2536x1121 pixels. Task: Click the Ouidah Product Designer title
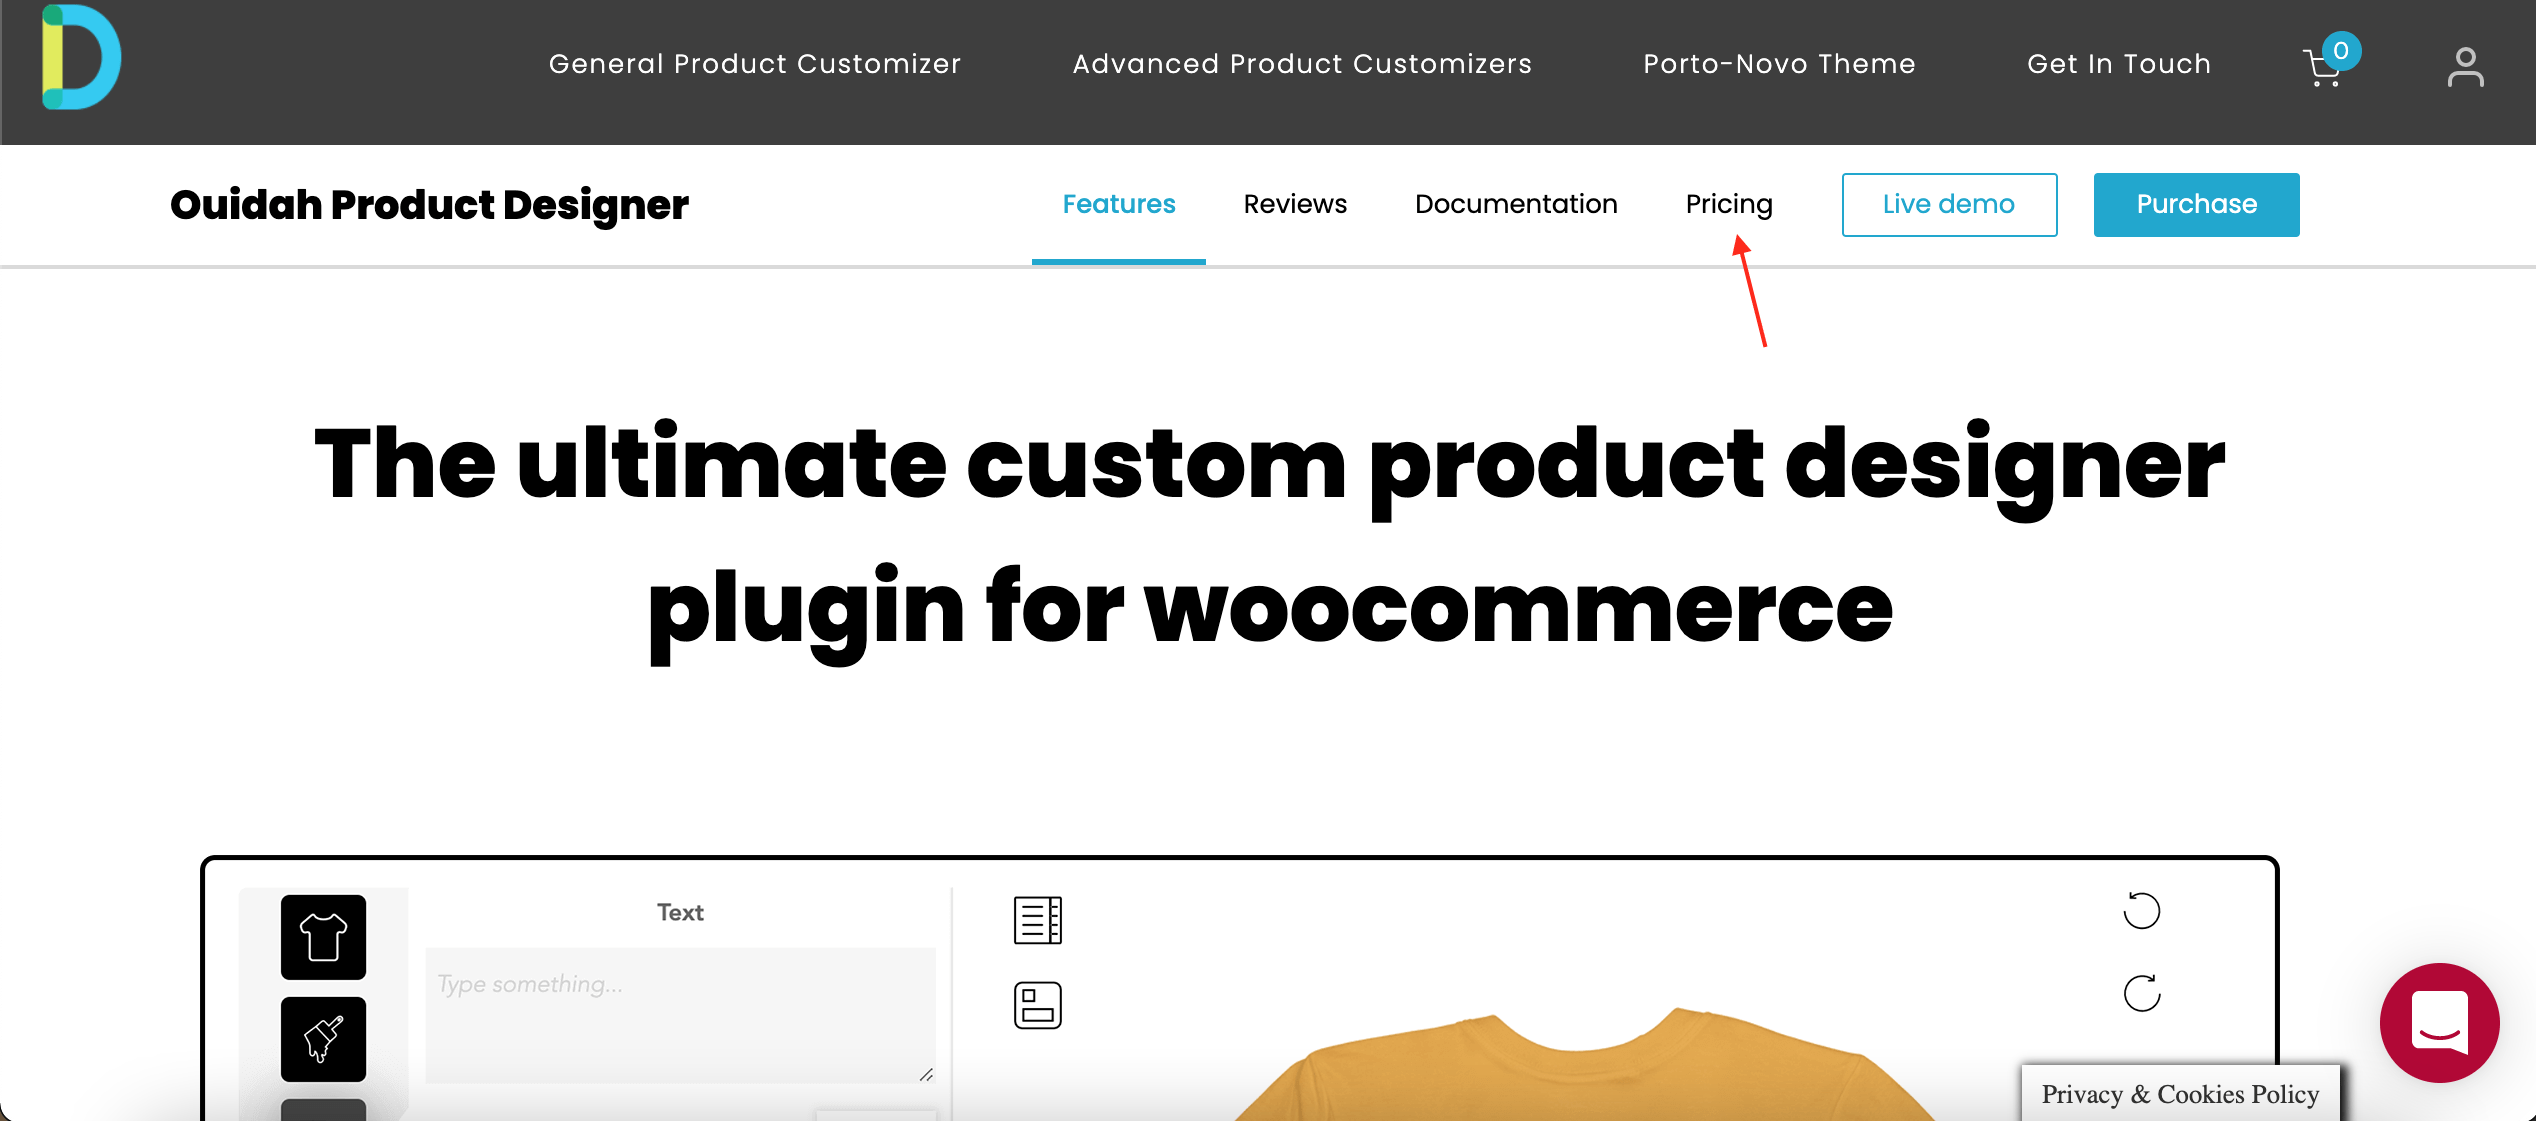pyautogui.click(x=429, y=205)
